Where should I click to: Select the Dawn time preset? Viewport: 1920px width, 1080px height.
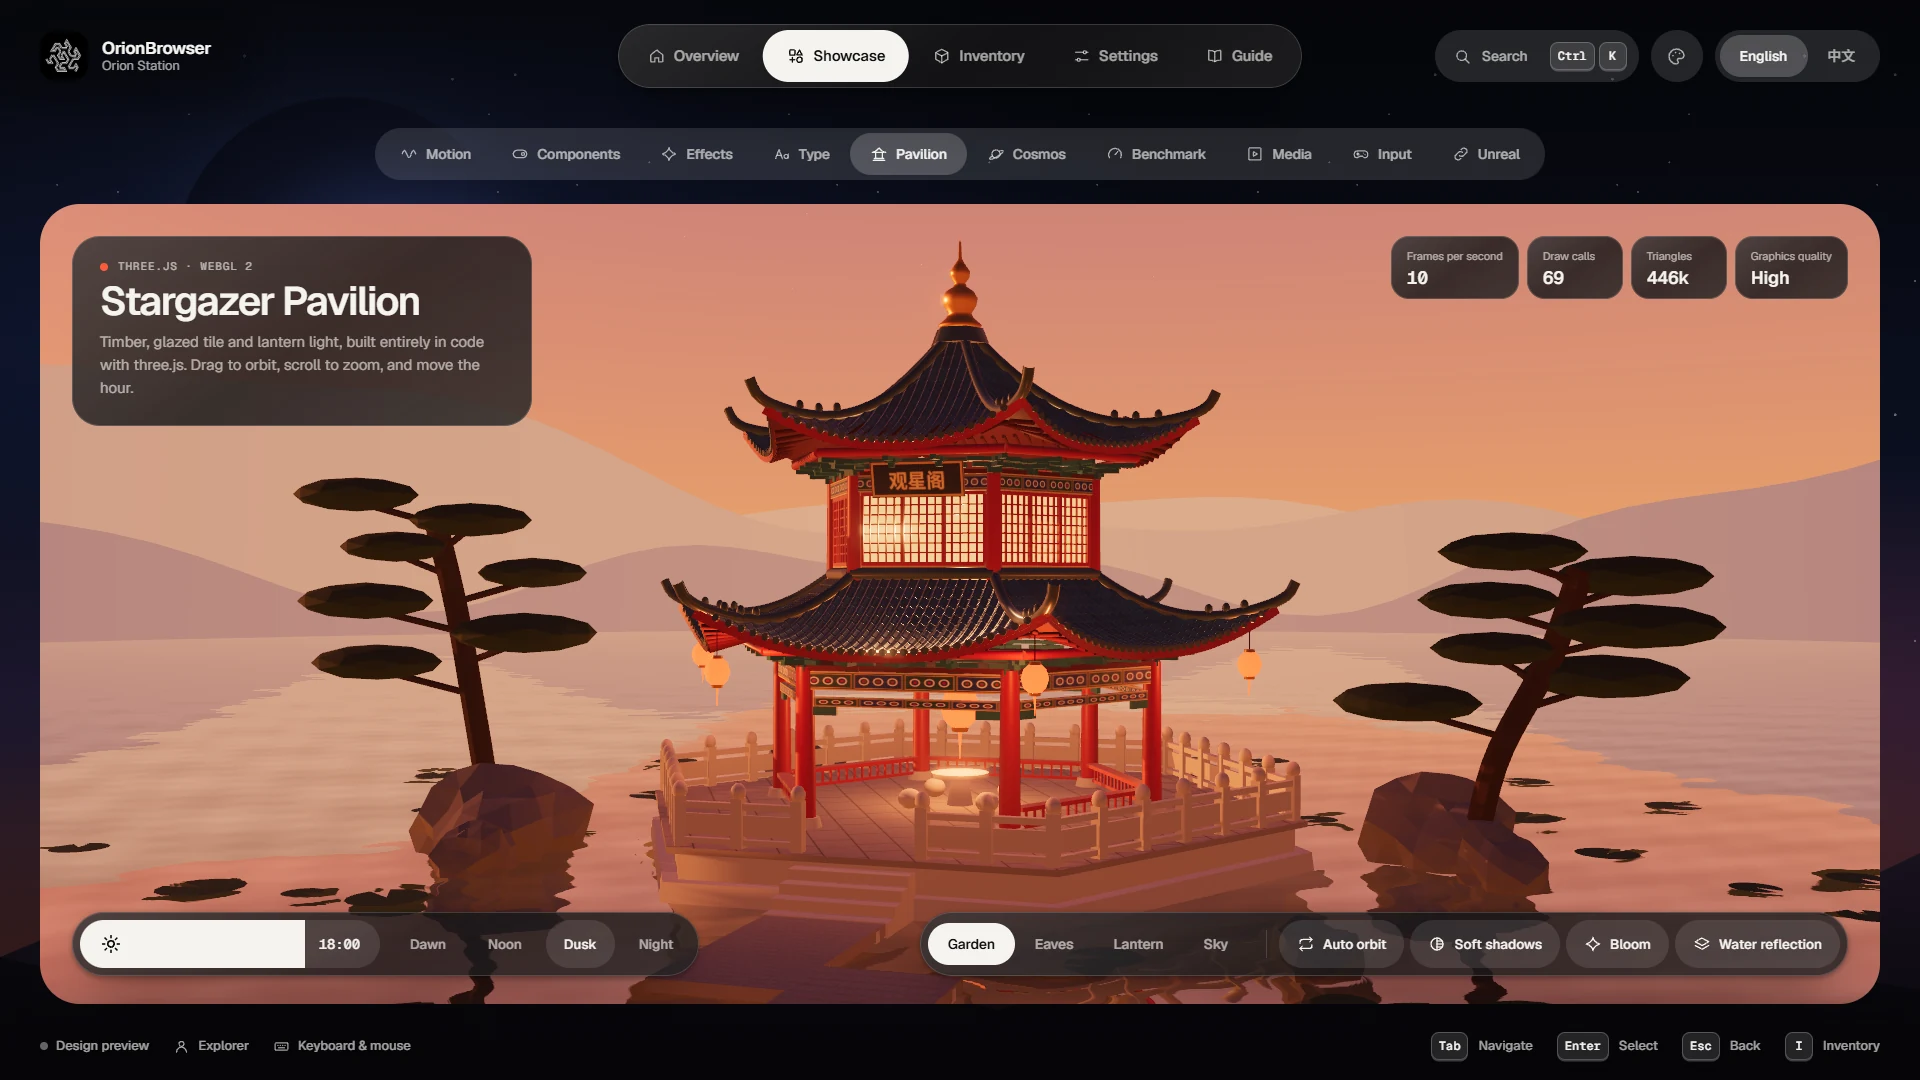[428, 944]
